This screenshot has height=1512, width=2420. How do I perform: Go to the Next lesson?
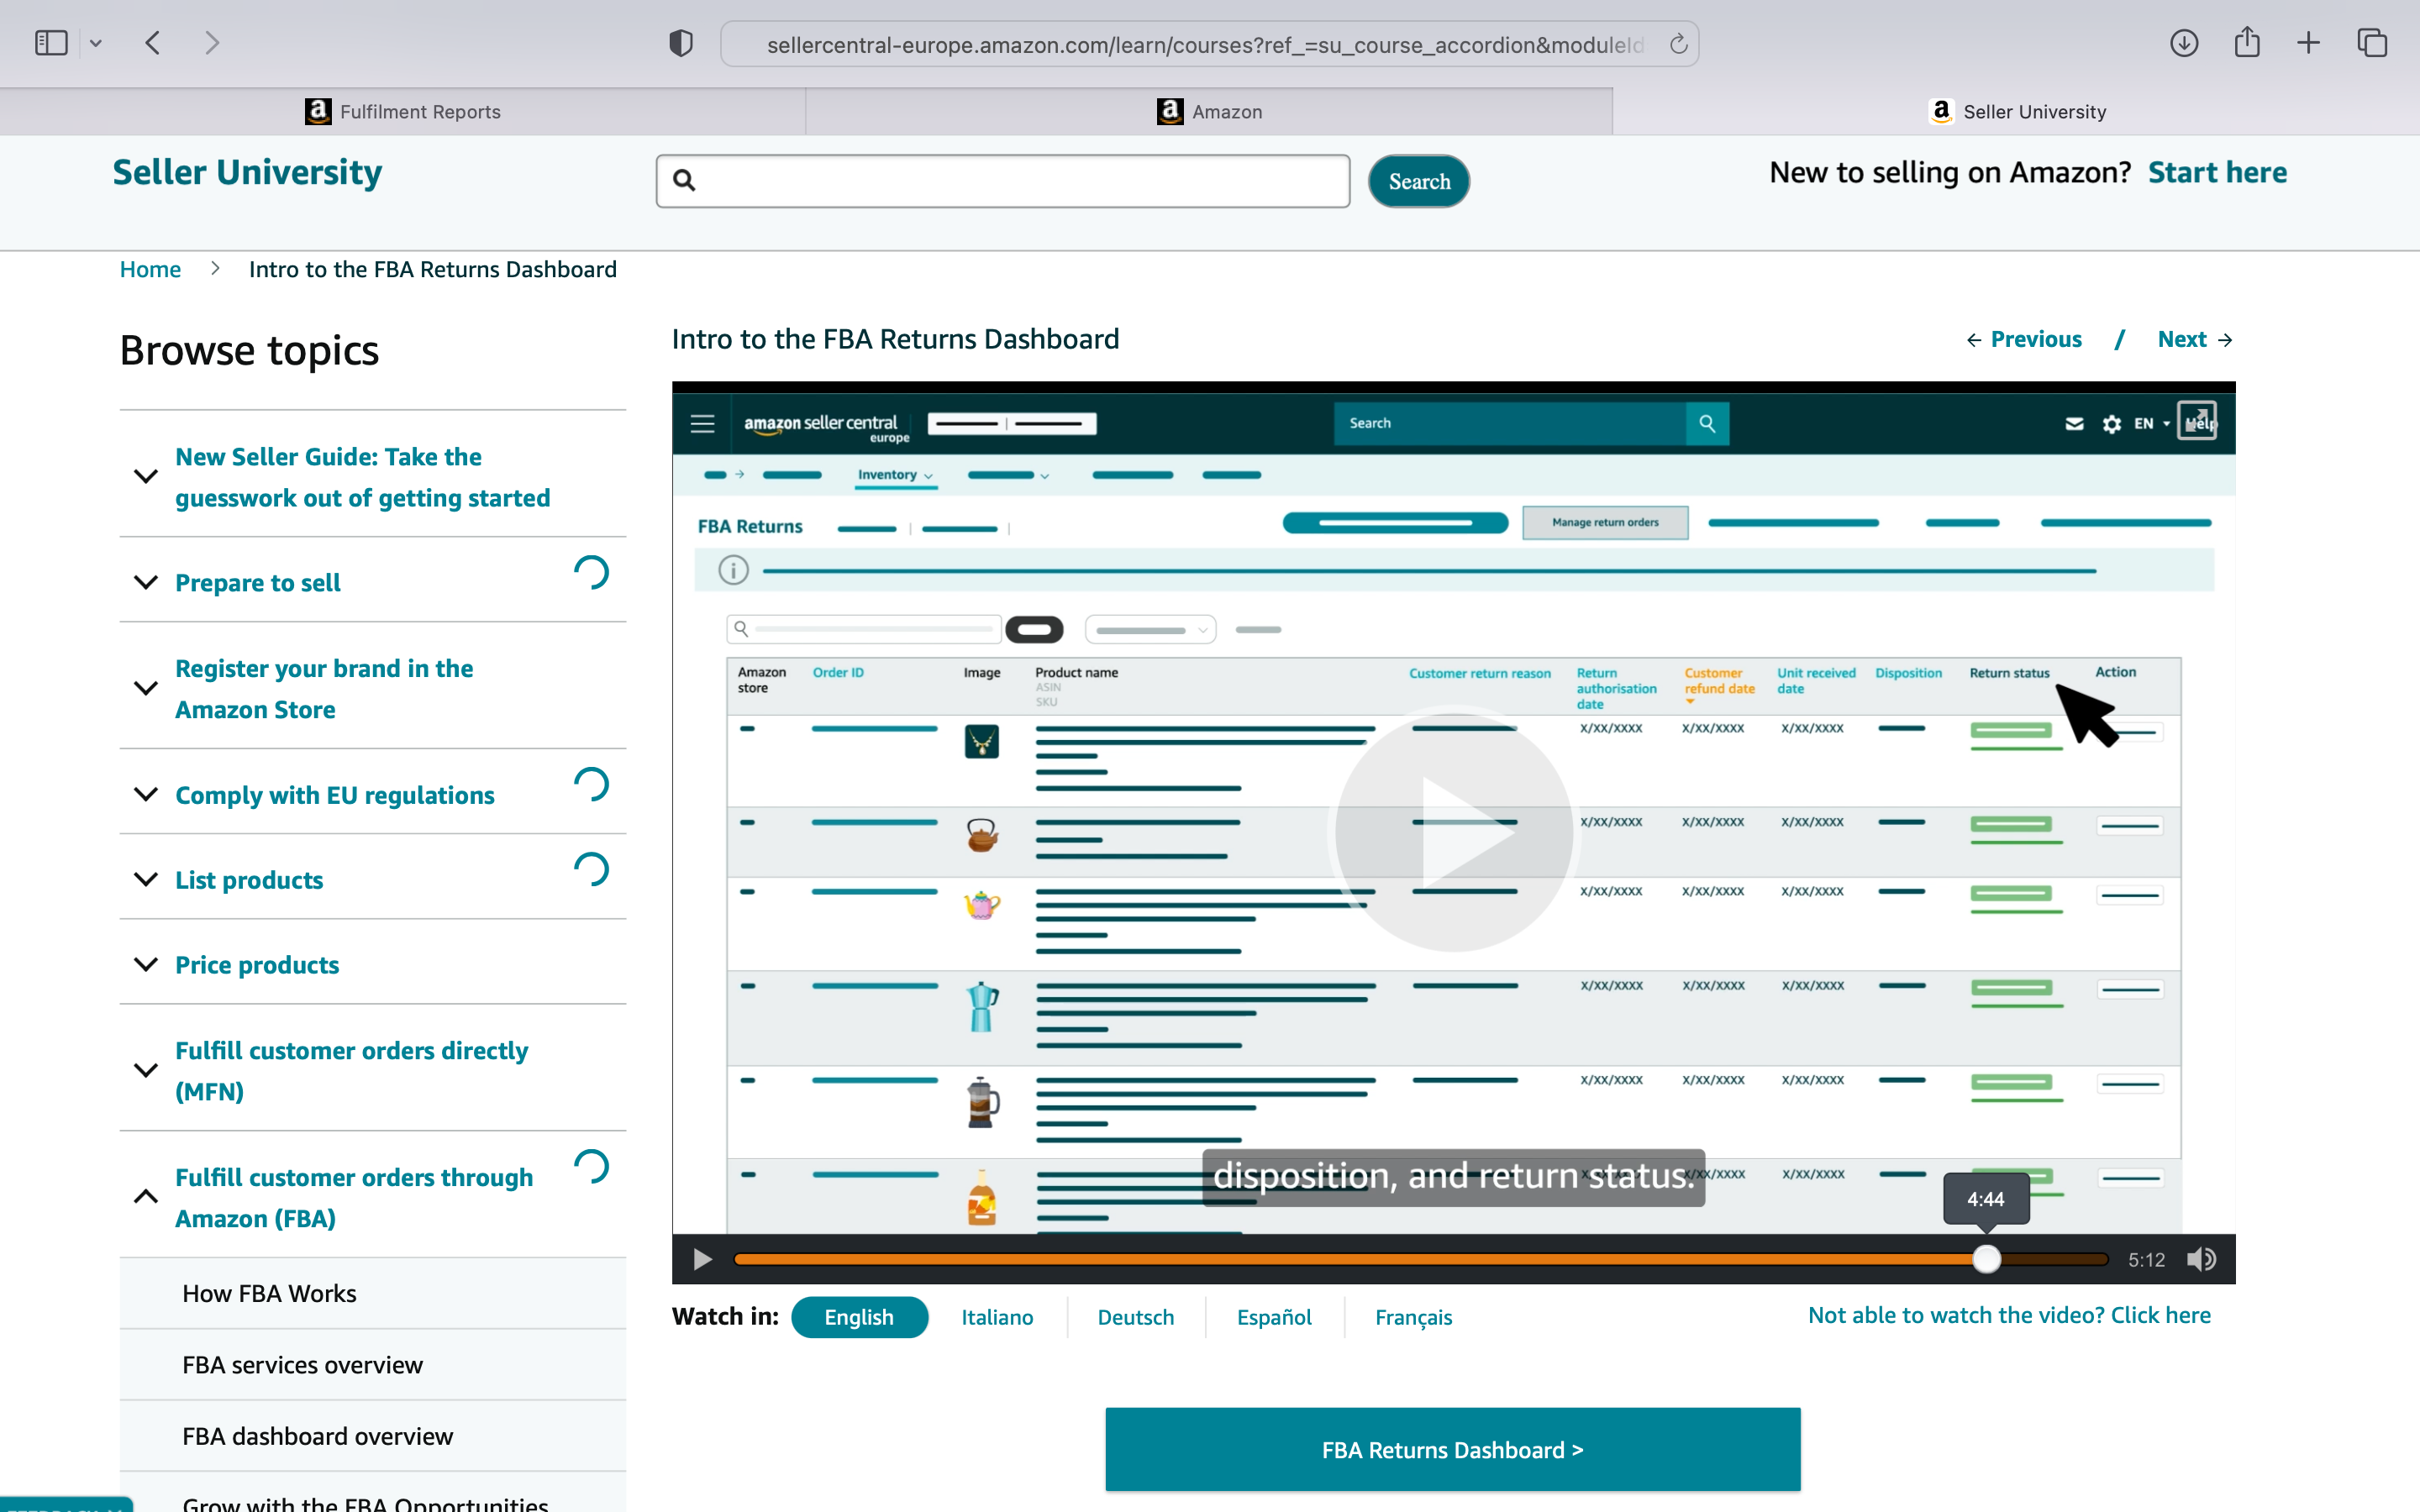[x=2195, y=339]
